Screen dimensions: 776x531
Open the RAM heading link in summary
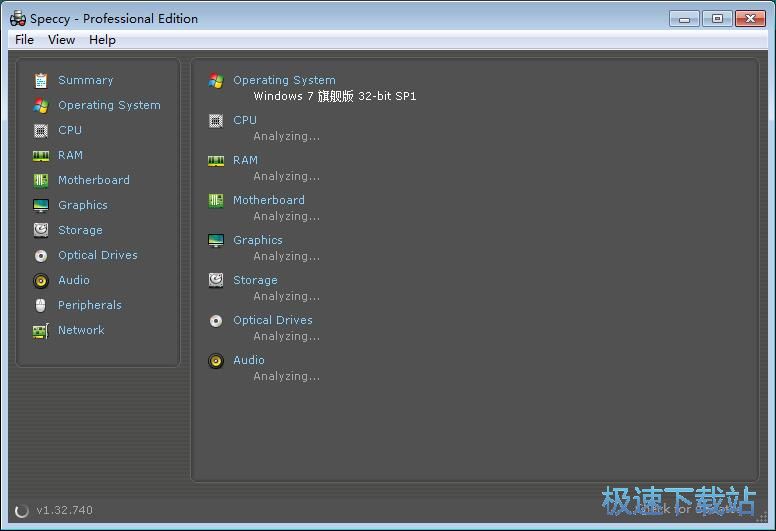tap(245, 160)
